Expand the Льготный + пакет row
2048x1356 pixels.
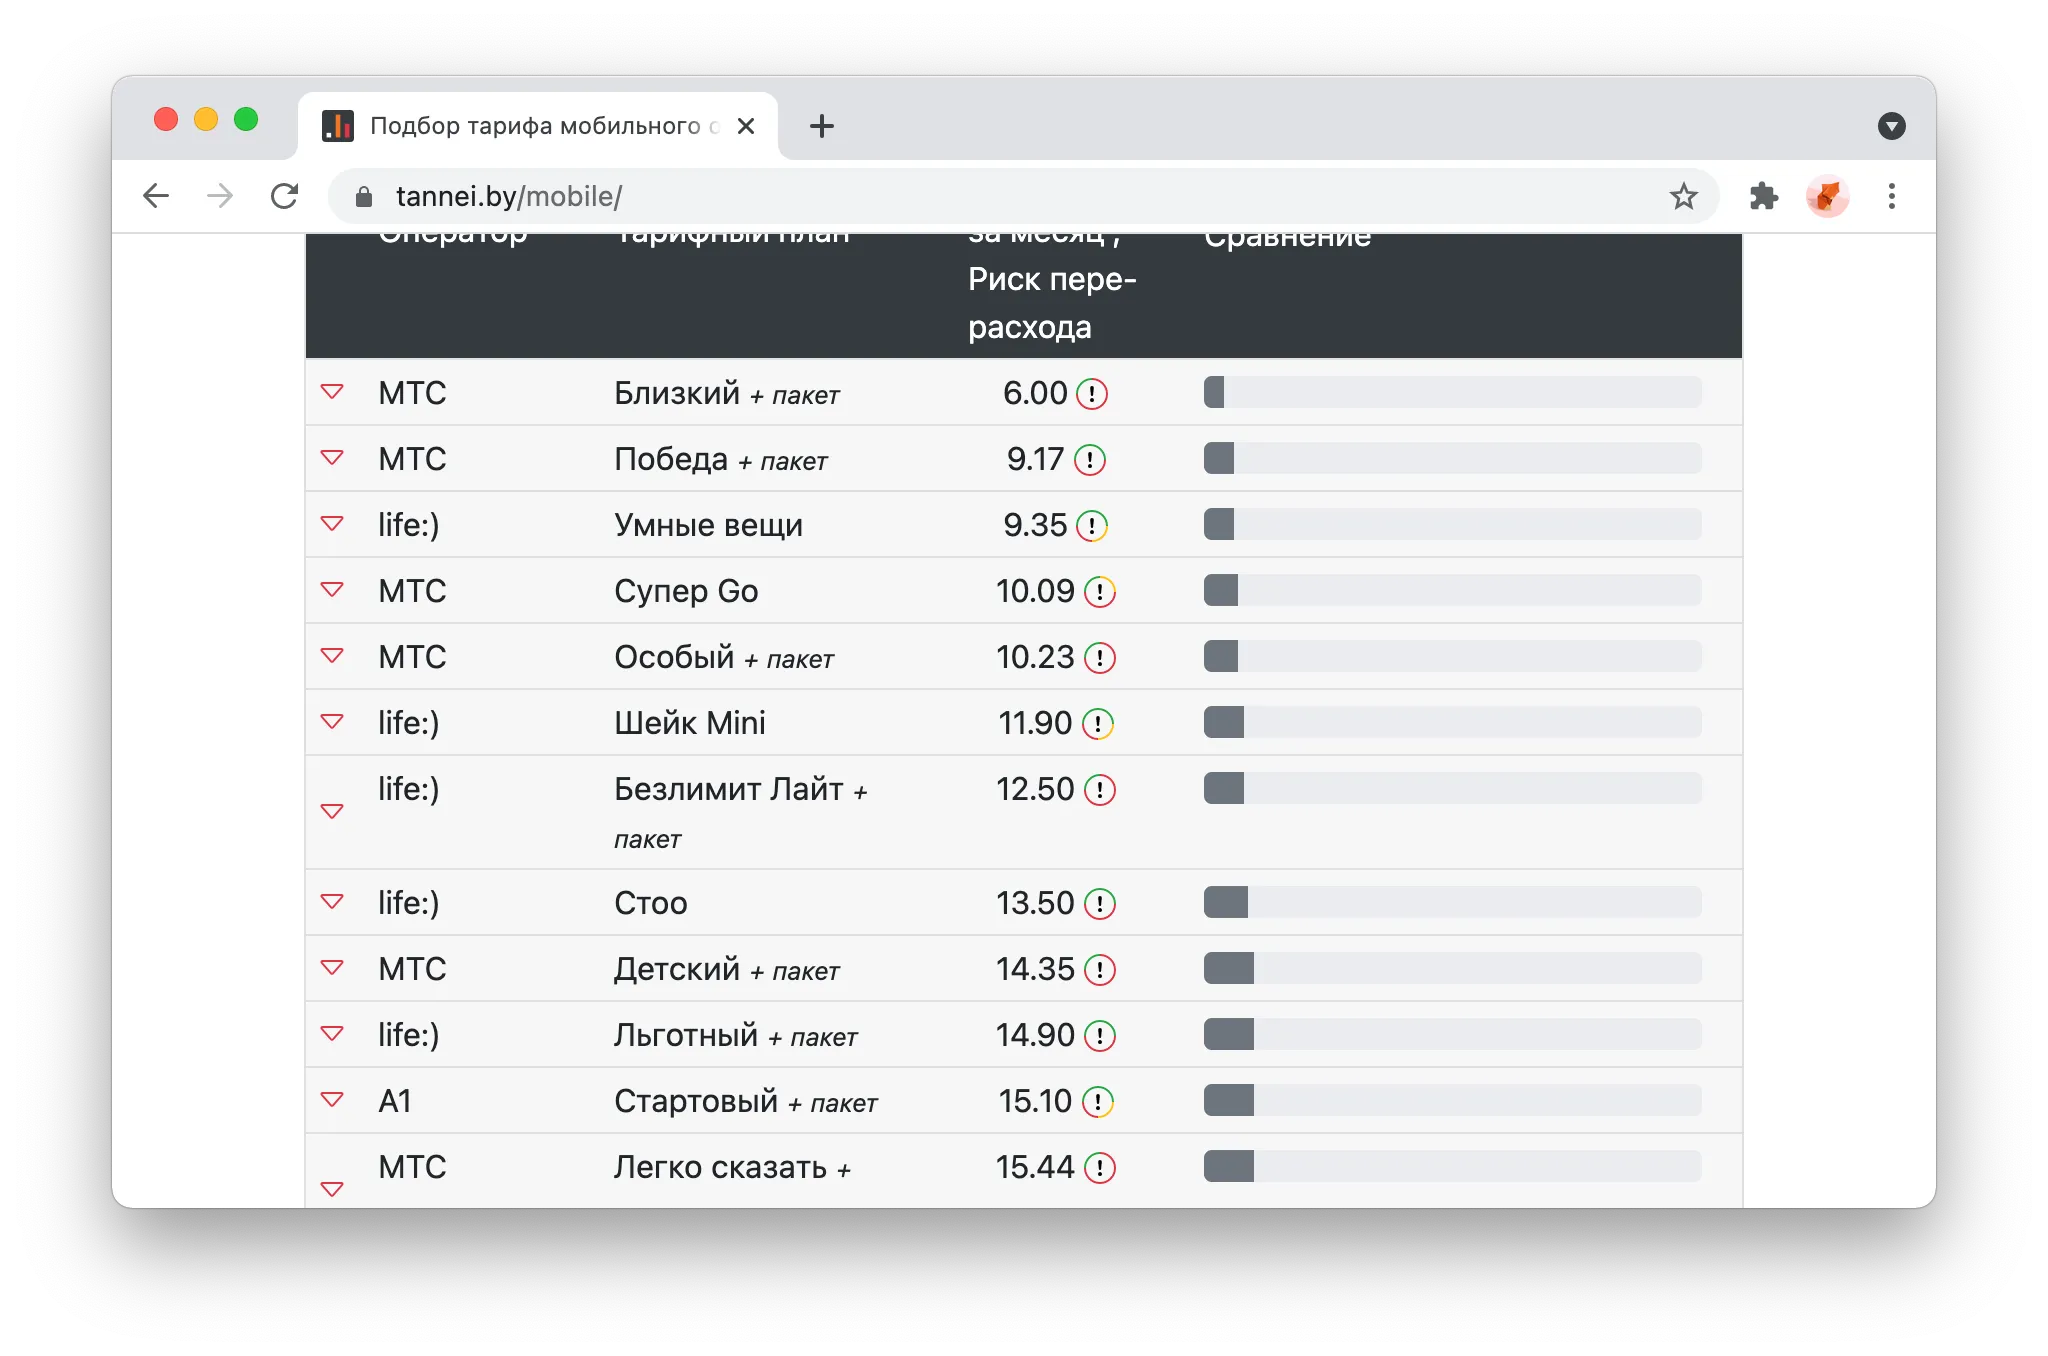[x=332, y=1033]
